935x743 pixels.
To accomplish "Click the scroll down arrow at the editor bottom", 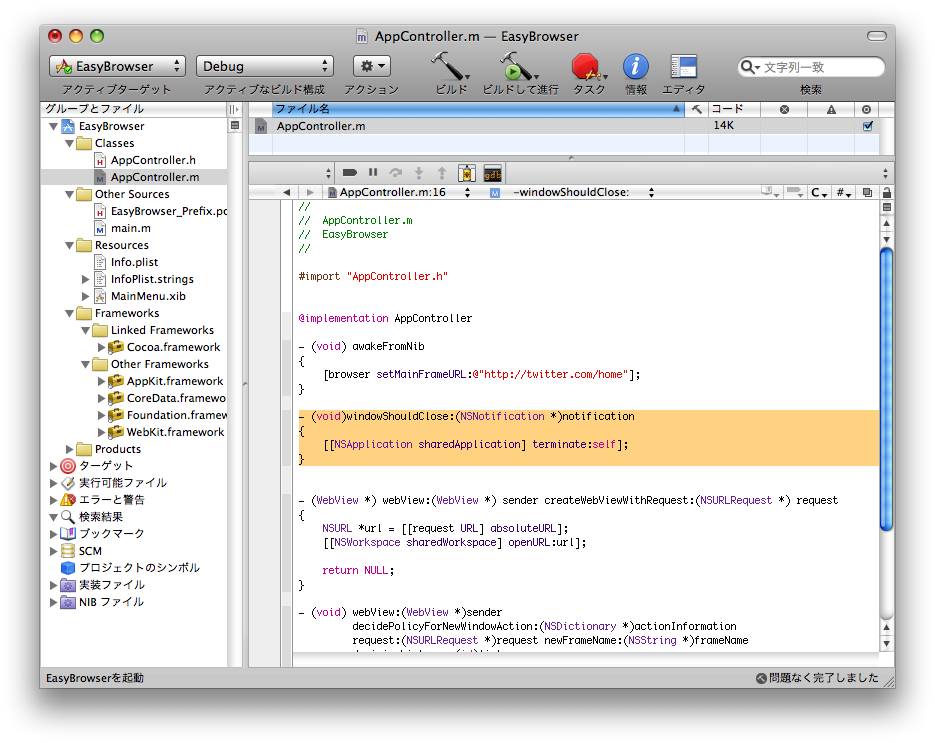I will [887, 643].
